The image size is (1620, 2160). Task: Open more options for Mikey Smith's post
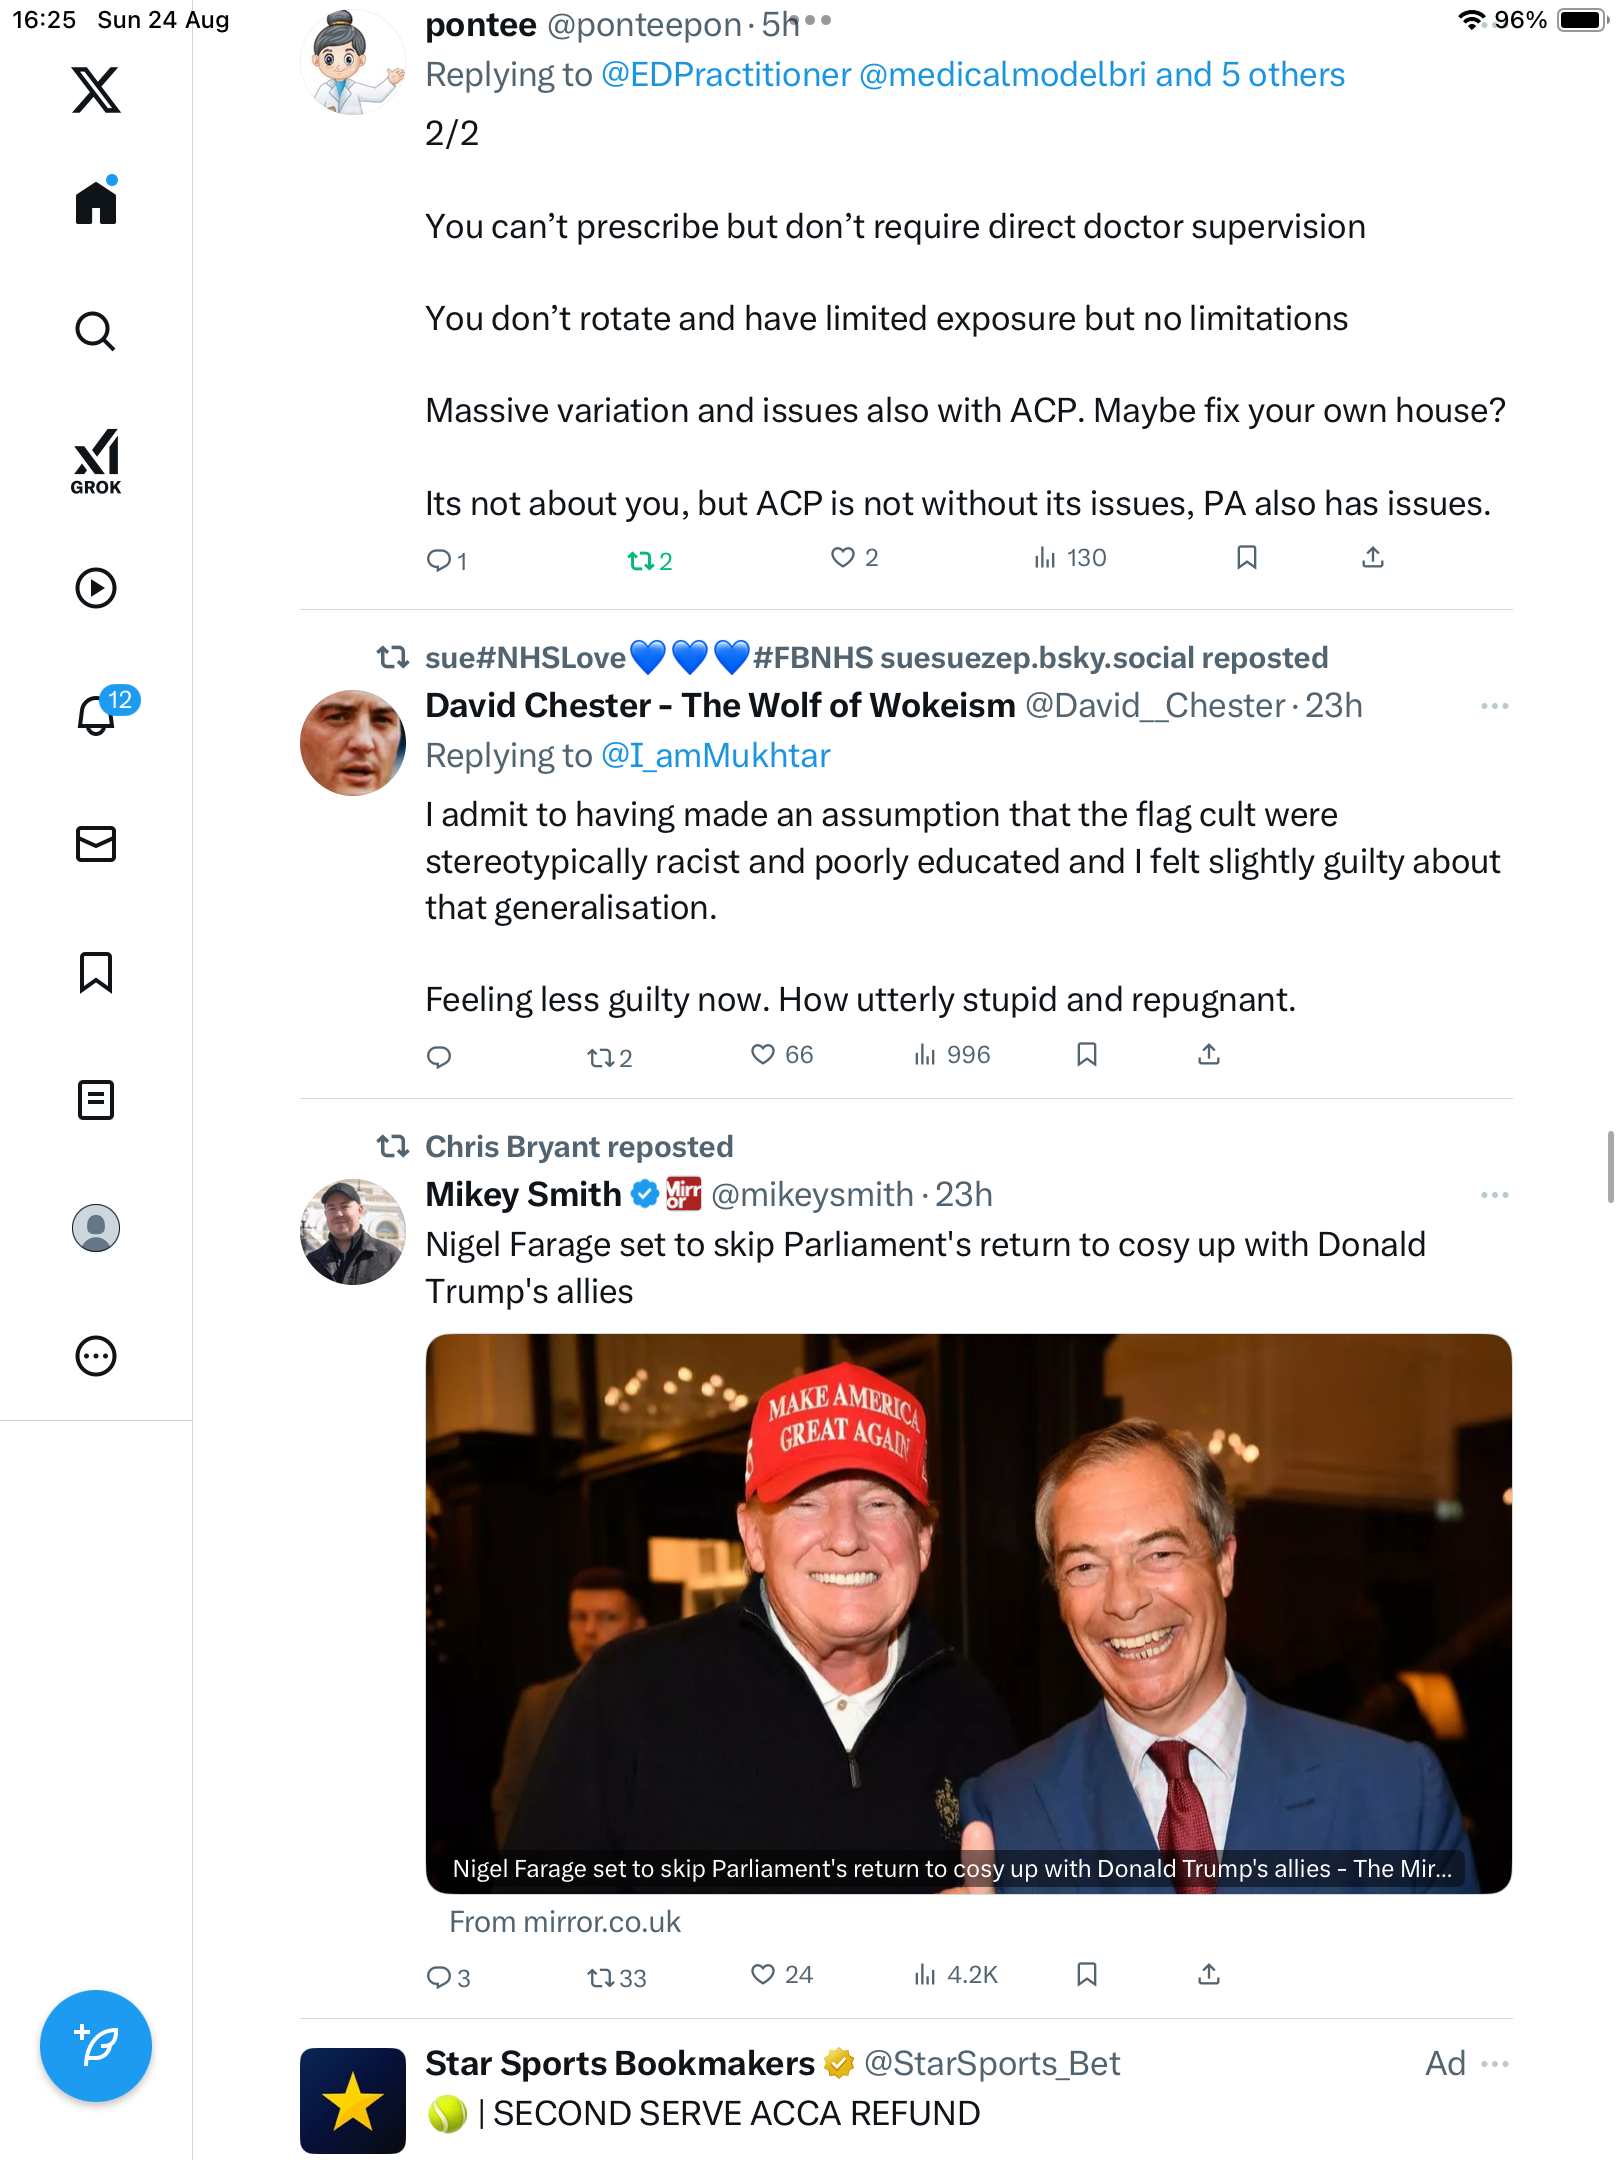tap(1494, 1195)
